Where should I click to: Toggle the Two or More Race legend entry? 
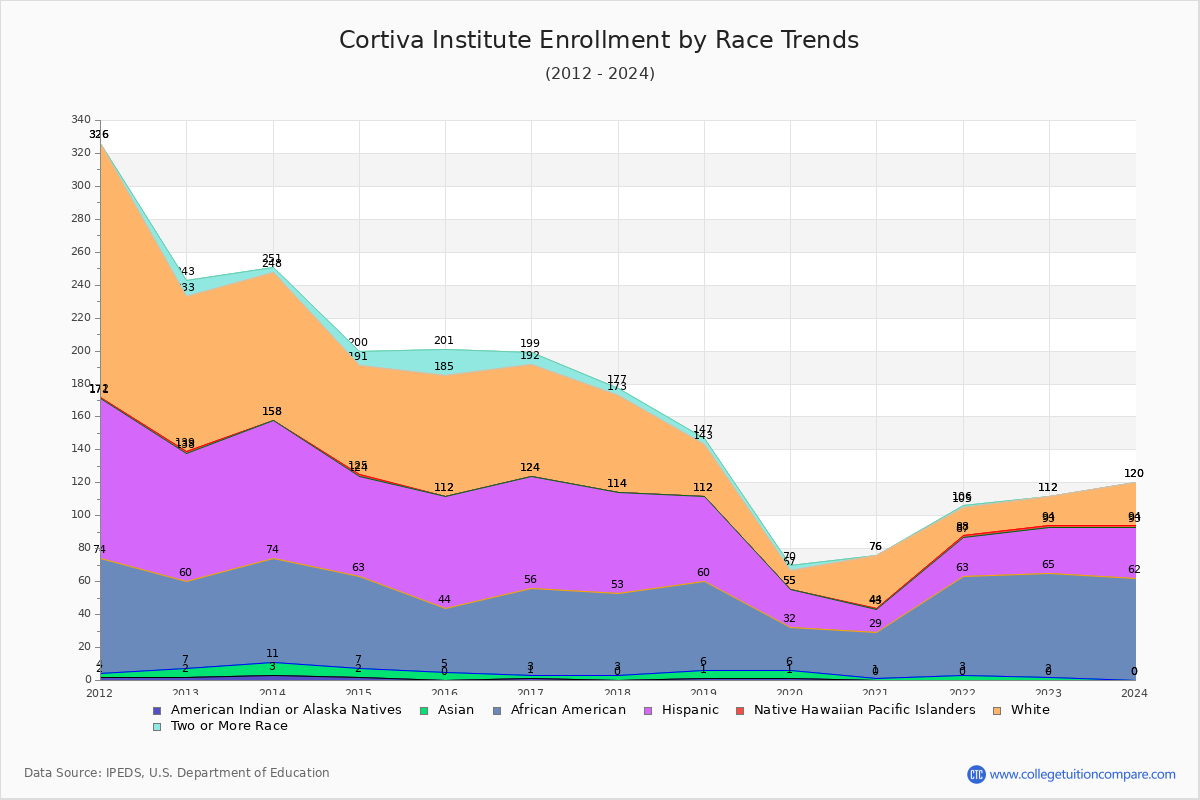(219, 726)
